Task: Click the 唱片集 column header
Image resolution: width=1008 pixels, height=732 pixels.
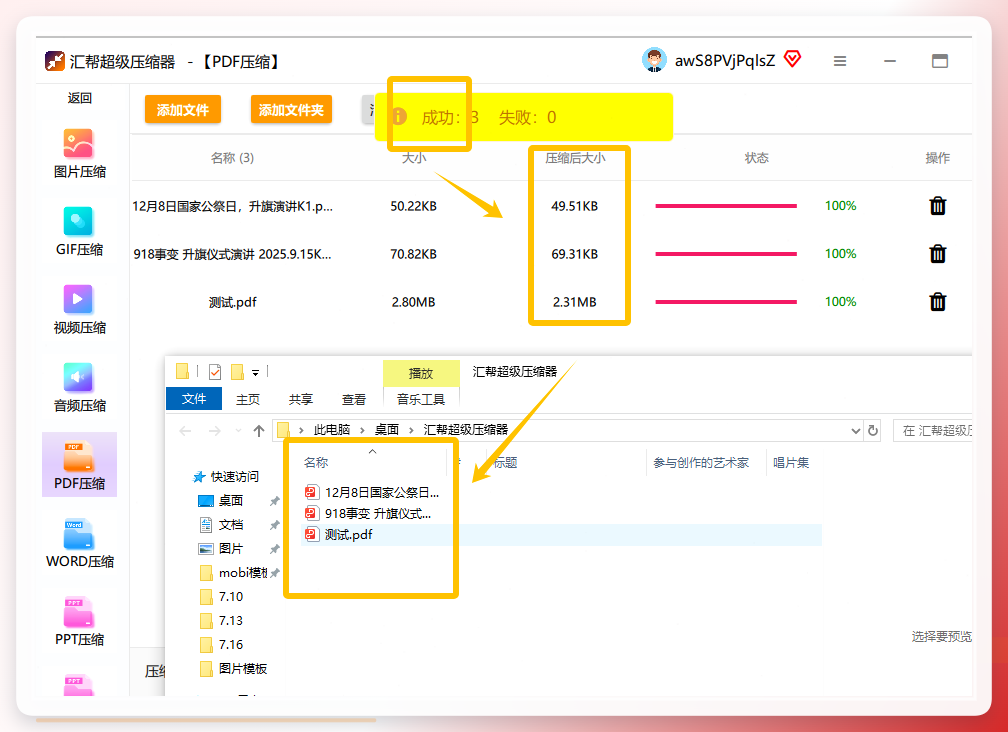Action: [791, 463]
